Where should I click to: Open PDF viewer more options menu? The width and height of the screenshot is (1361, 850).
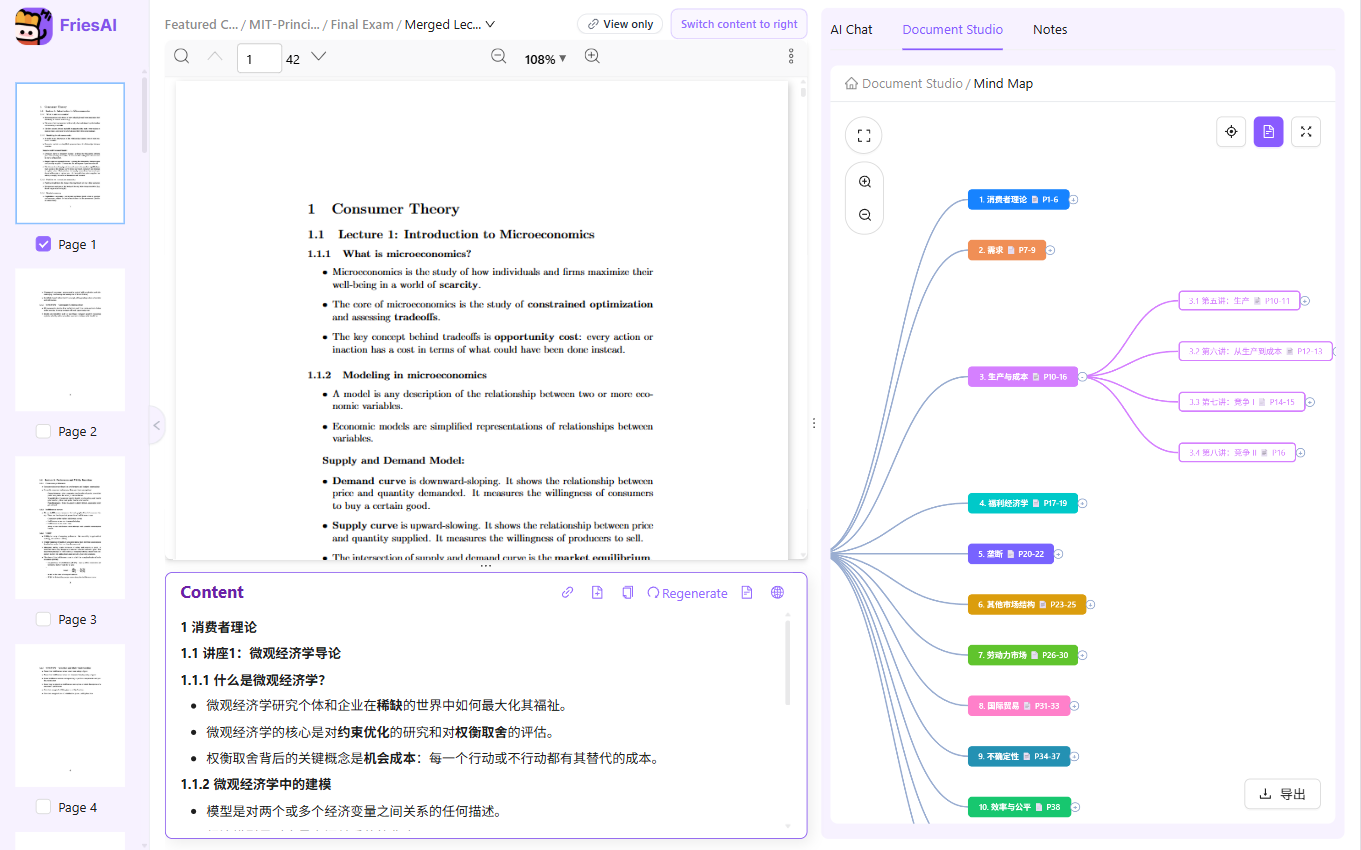click(x=791, y=57)
